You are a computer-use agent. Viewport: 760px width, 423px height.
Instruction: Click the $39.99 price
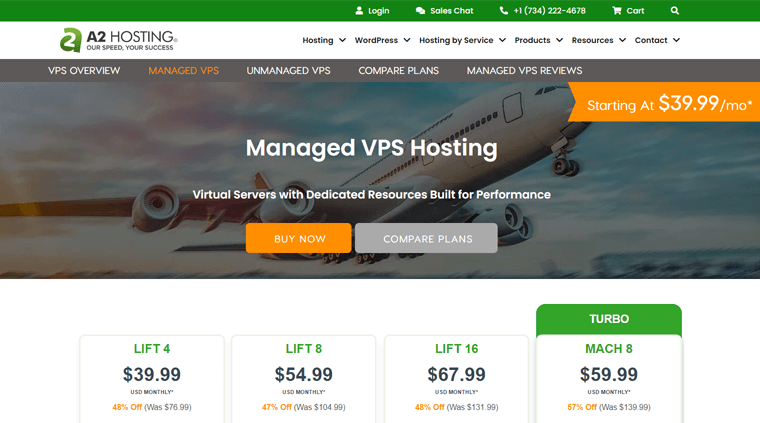[152, 375]
